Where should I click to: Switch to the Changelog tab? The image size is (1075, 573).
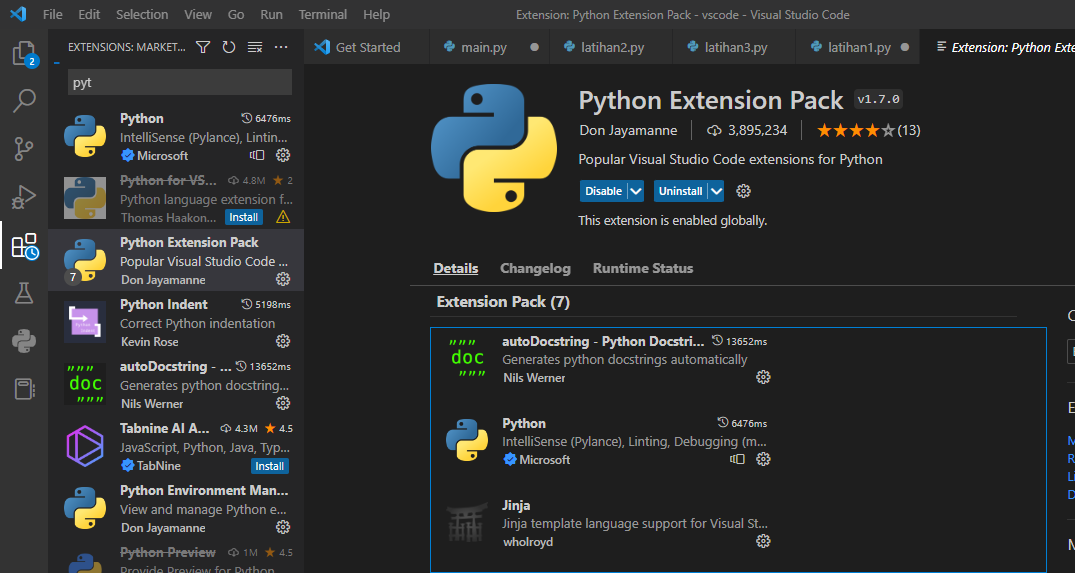click(x=535, y=268)
